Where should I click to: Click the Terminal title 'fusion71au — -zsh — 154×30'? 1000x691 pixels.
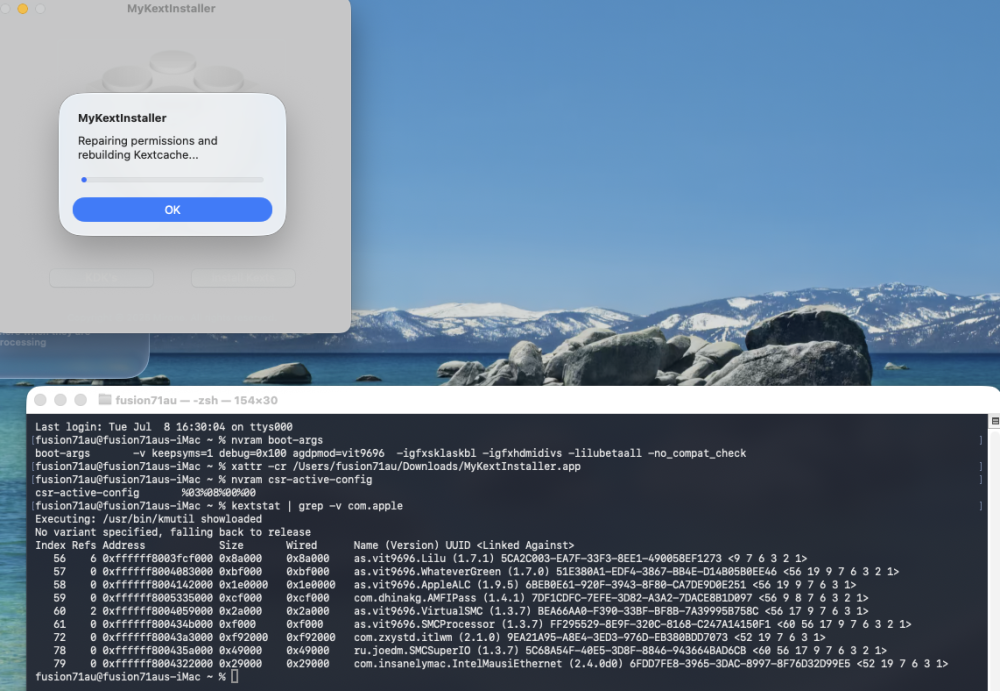[196, 400]
